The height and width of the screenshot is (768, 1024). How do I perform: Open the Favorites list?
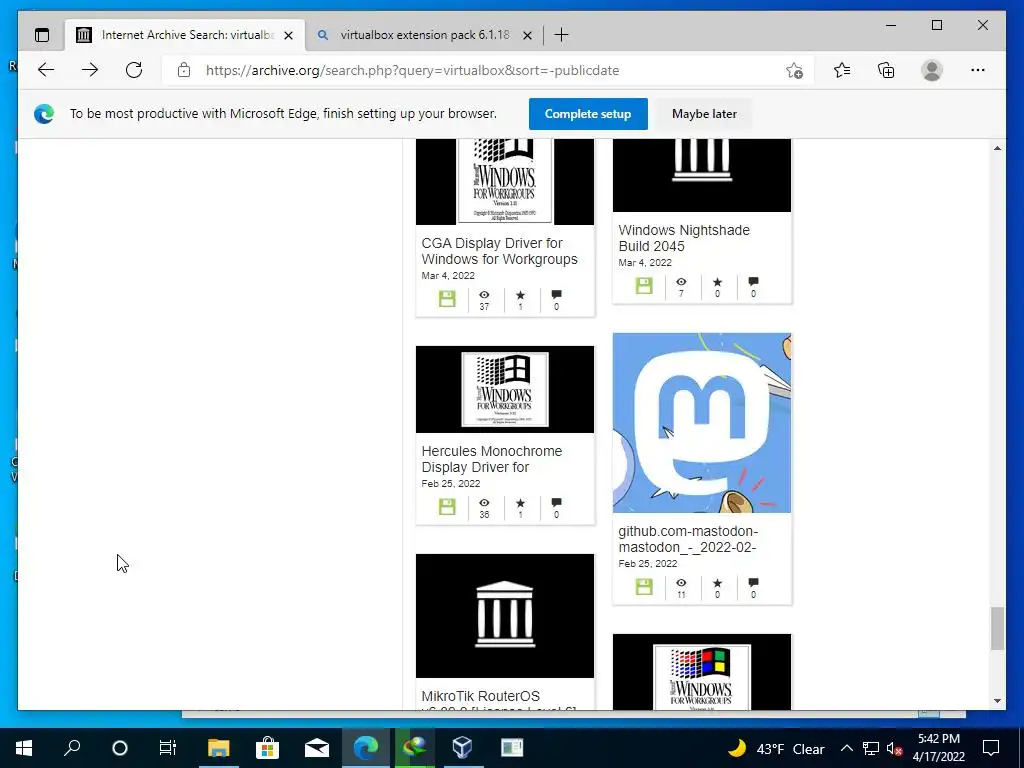coord(842,70)
